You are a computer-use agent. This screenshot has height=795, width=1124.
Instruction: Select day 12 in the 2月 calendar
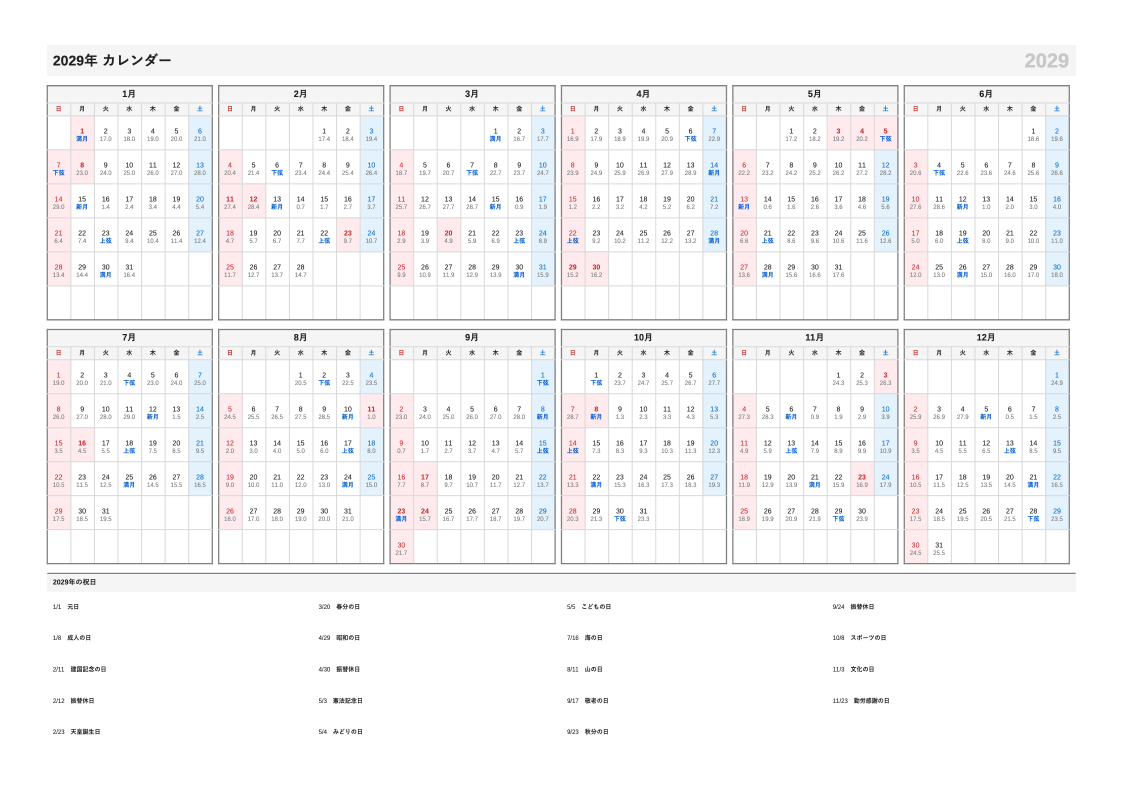254,201
